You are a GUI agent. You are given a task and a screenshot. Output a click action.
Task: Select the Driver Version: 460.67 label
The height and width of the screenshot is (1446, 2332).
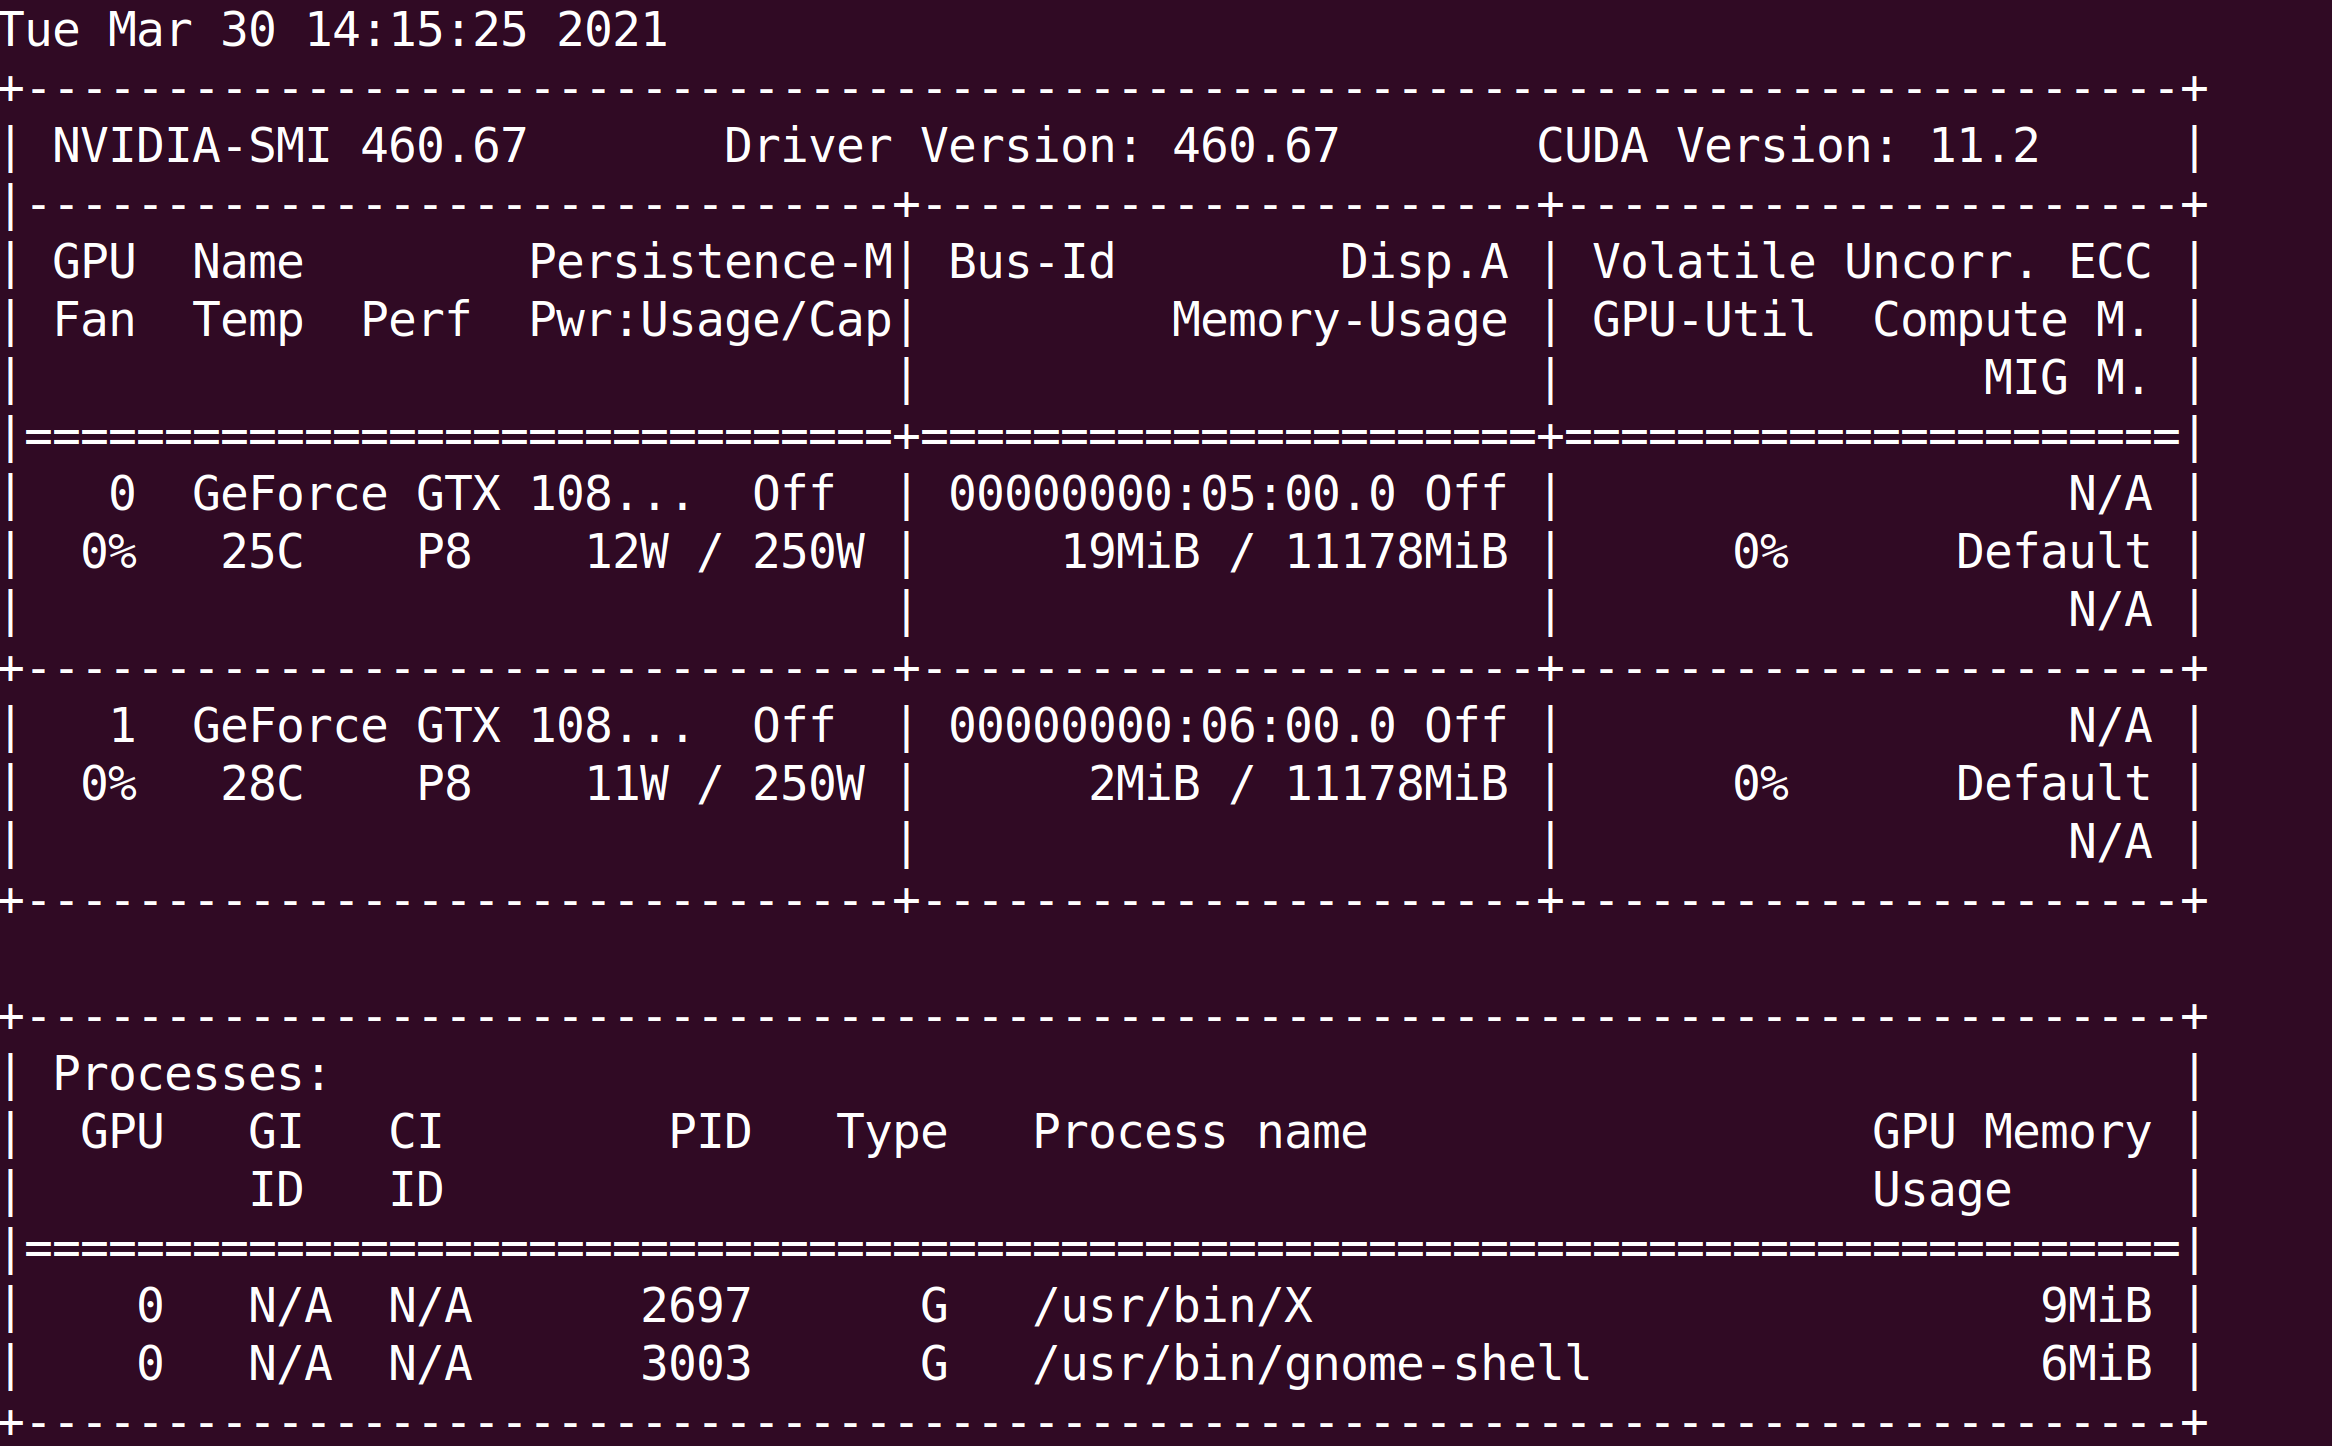tap(1030, 148)
